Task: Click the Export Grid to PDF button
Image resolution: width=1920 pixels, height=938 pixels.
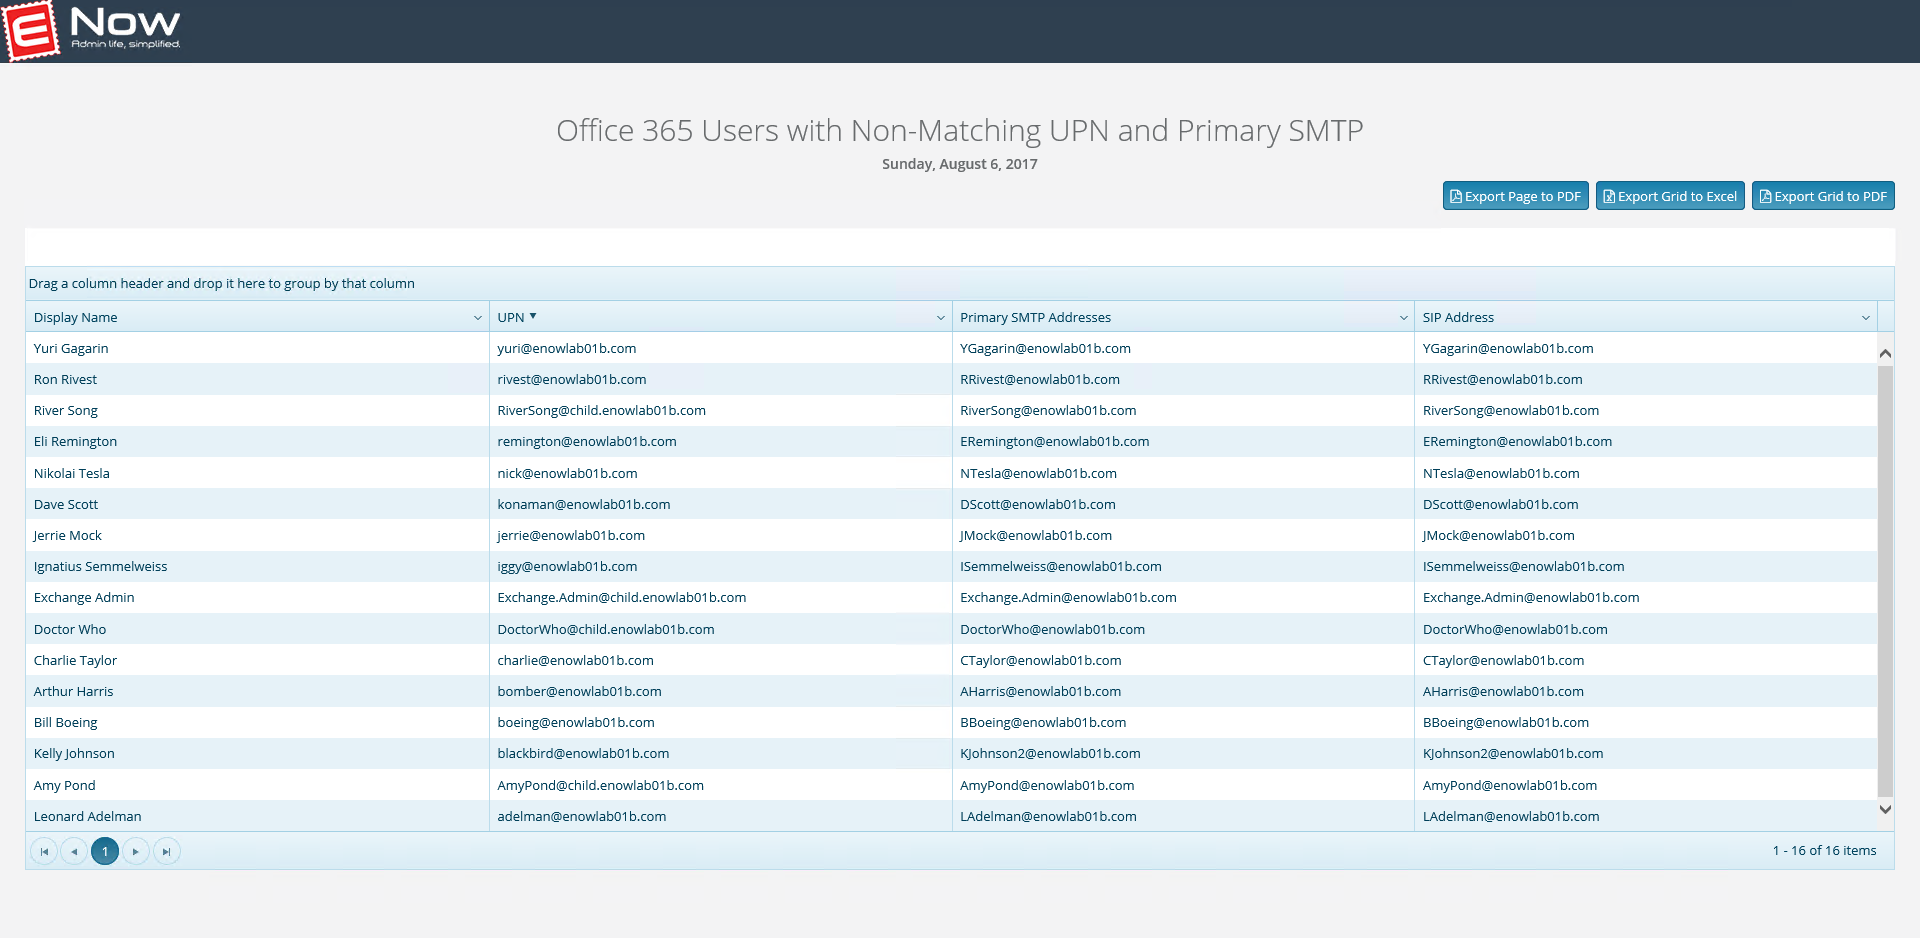Action: [1822, 196]
